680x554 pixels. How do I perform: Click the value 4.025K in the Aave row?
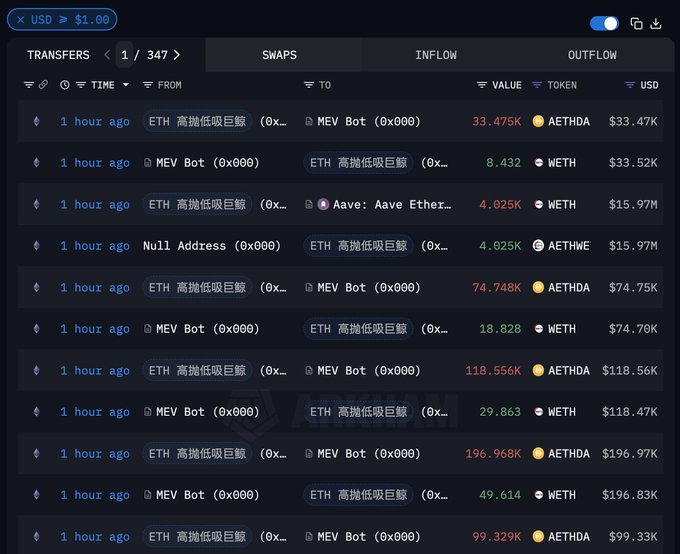500,204
